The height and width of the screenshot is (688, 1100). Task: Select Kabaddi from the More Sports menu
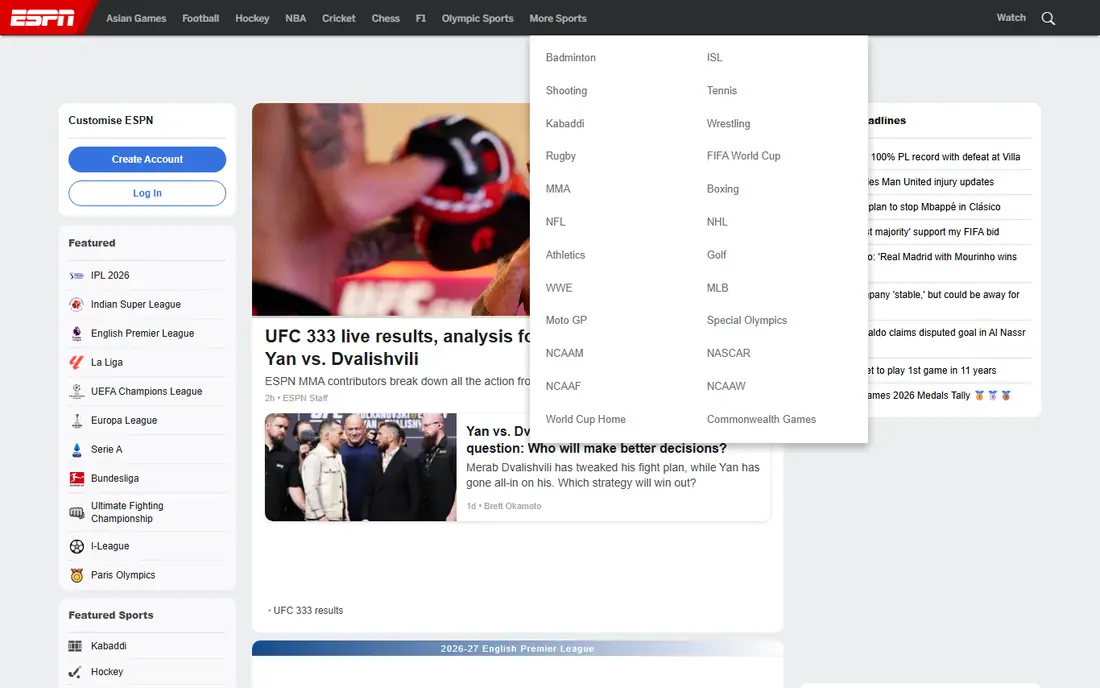tap(565, 123)
